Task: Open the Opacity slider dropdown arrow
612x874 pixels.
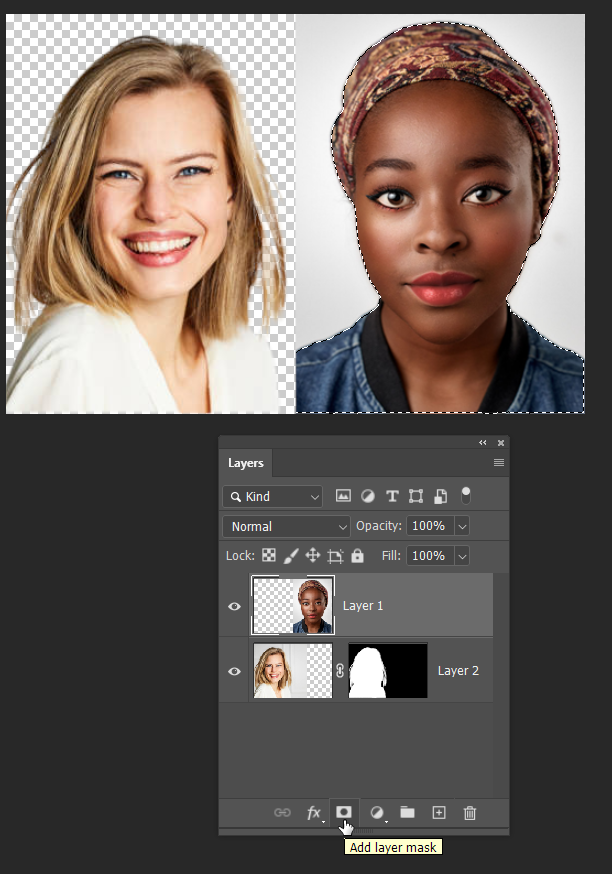Action: pos(462,526)
